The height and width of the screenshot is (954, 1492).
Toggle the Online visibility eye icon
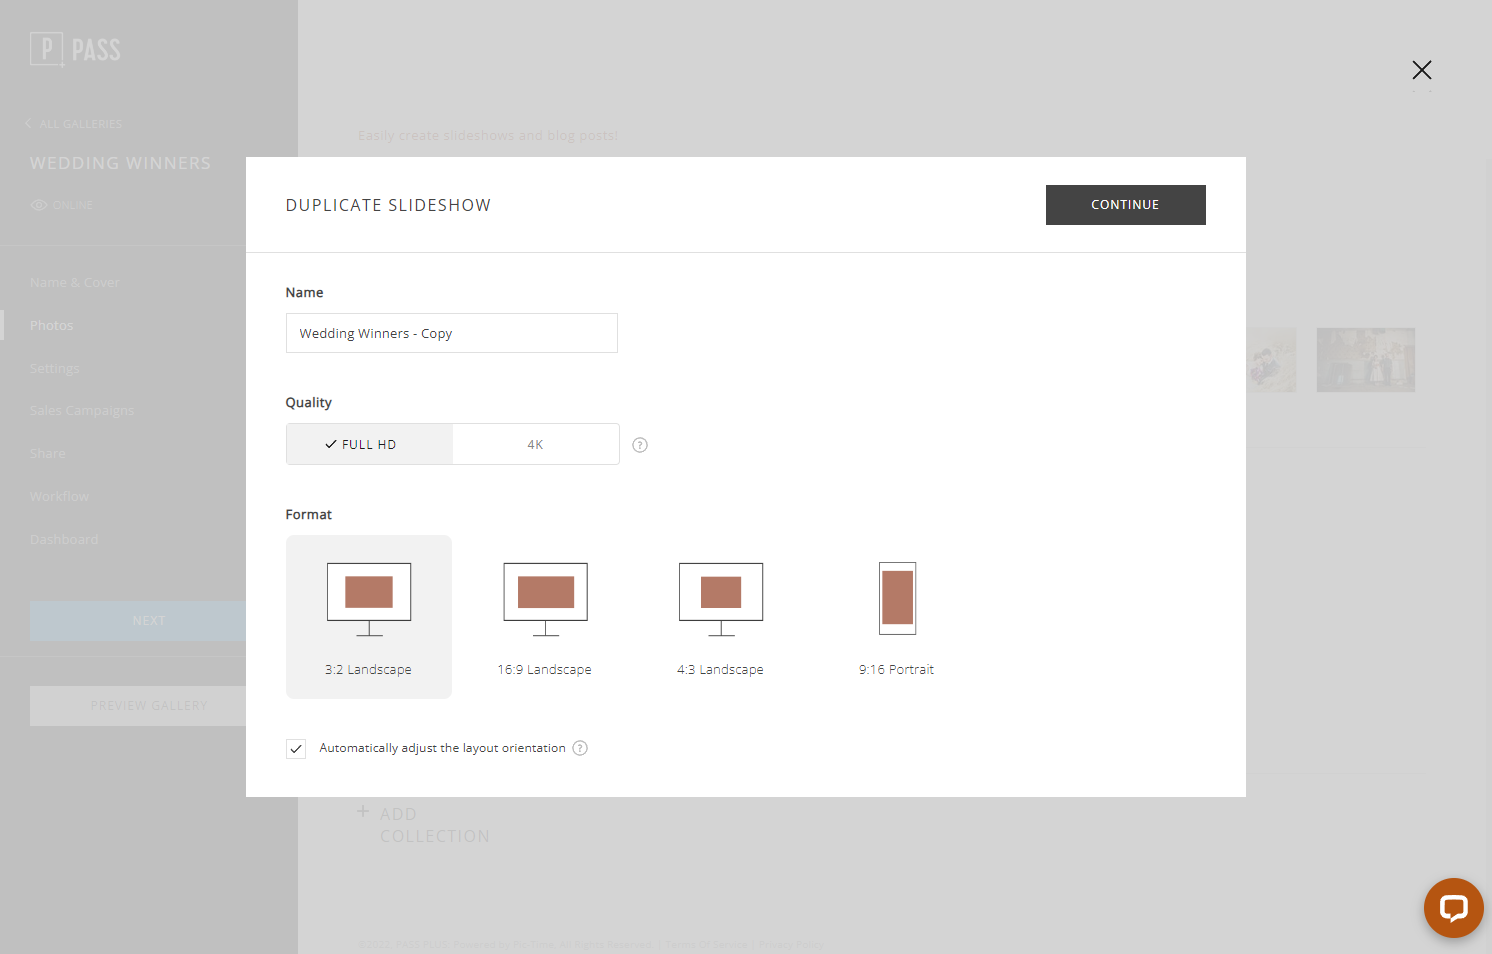(x=39, y=205)
